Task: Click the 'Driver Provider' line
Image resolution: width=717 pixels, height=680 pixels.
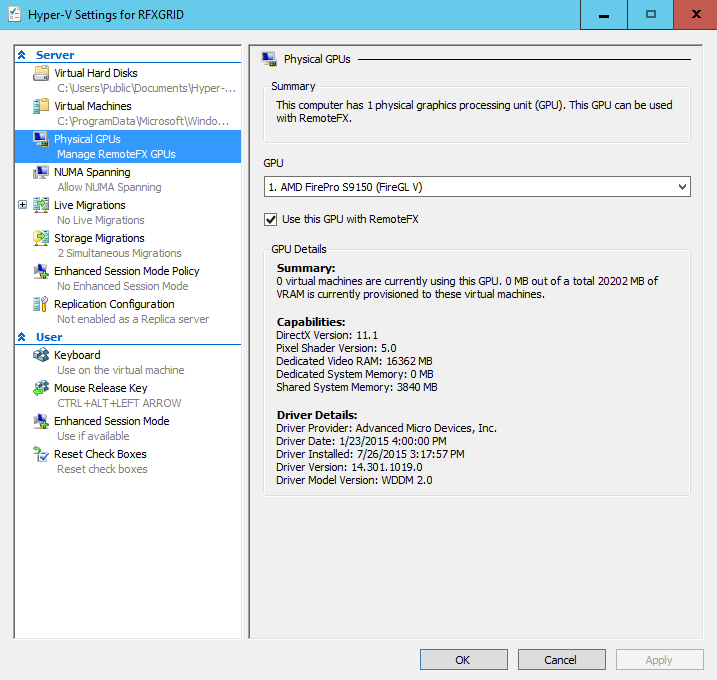Action: point(386,428)
